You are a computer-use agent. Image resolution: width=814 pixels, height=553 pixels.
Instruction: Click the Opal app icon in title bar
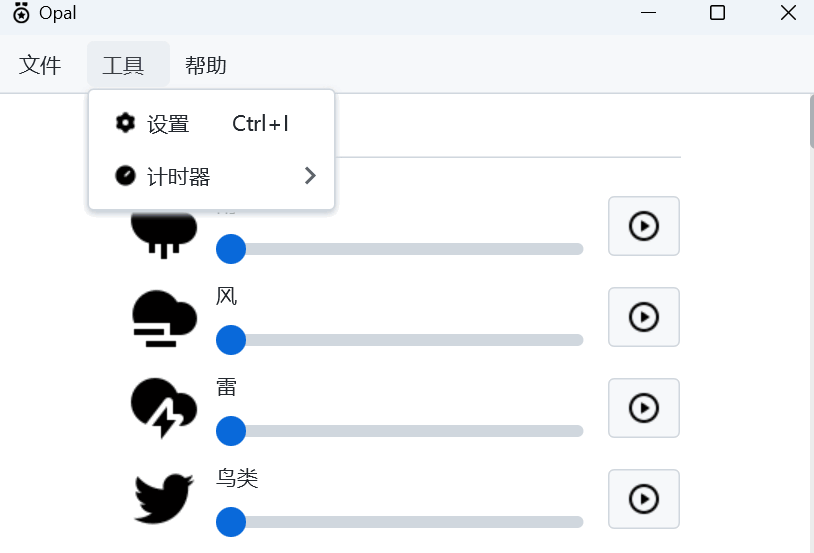[x=21, y=14]
